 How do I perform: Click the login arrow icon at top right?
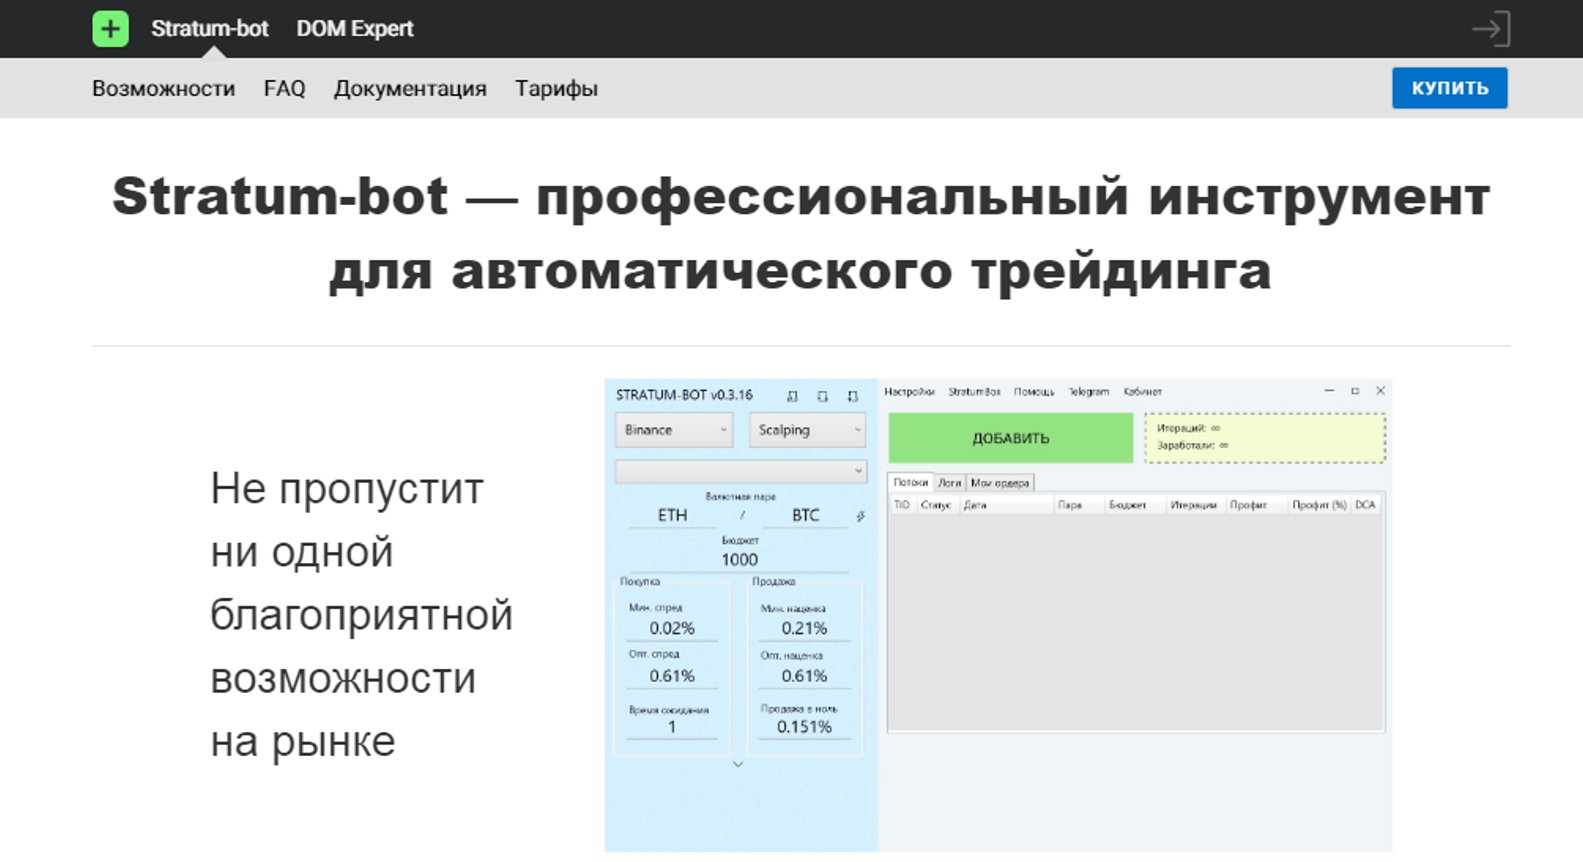[1490, 29]
